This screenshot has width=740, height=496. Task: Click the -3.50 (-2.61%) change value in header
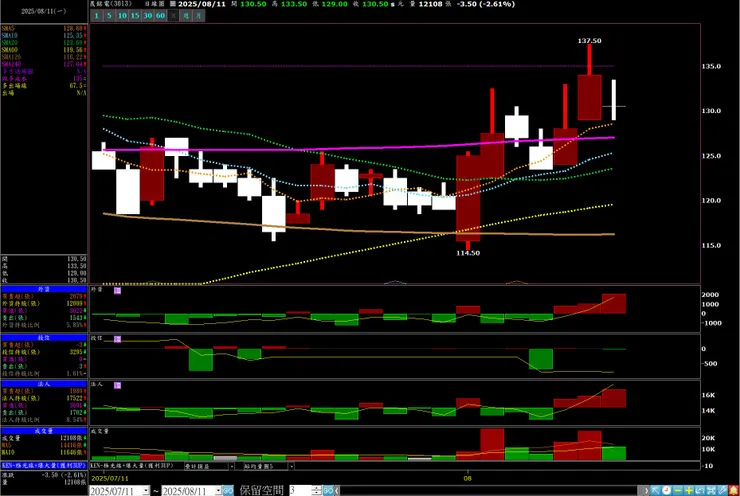point(486,4)
